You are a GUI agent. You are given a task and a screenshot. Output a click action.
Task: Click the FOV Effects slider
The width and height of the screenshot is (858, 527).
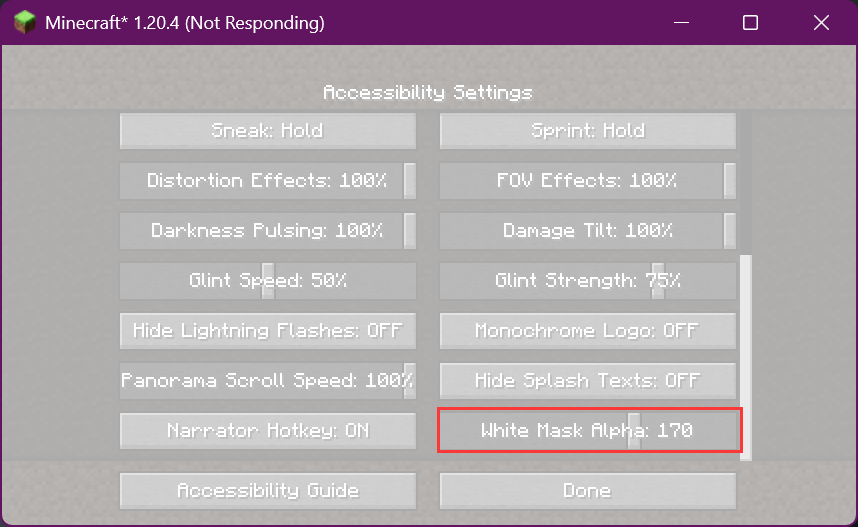pos(587,181)
